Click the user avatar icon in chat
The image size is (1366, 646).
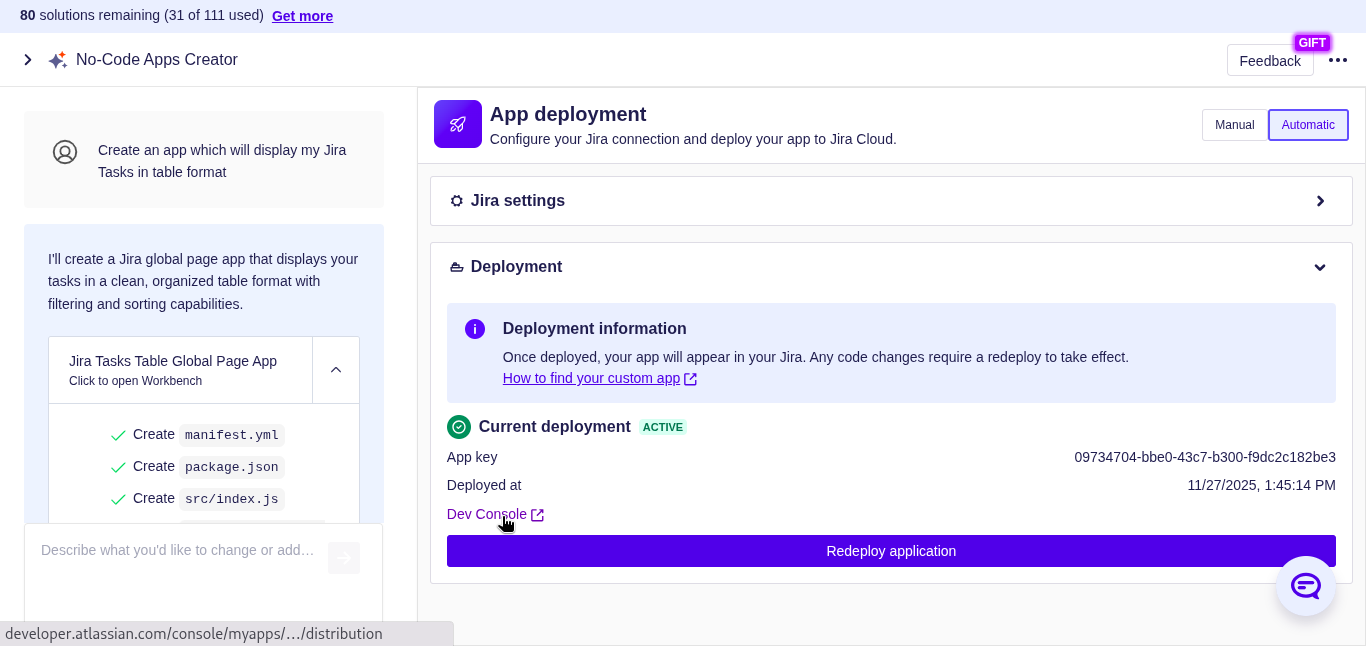coord(65,152)
